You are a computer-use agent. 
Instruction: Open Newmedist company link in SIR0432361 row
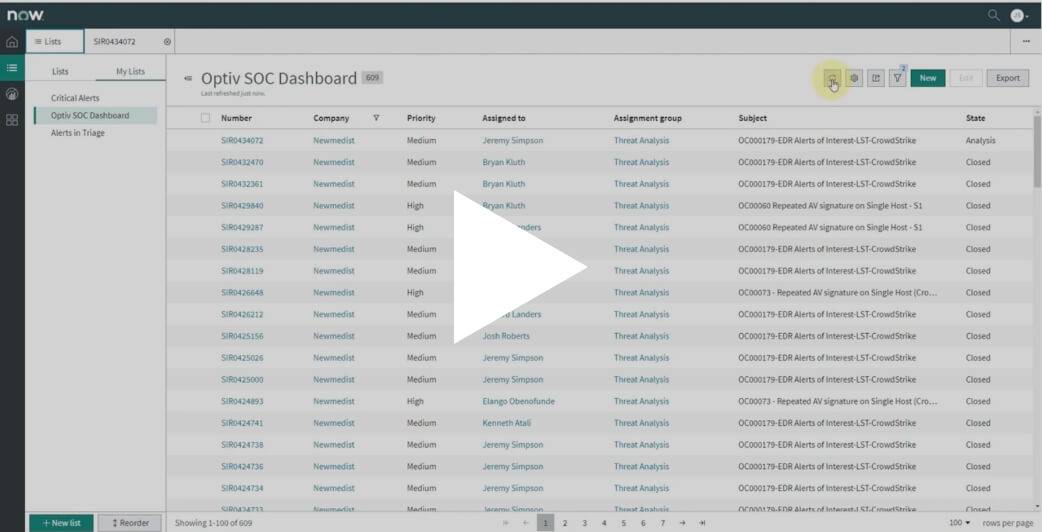(x=334, y=184)
